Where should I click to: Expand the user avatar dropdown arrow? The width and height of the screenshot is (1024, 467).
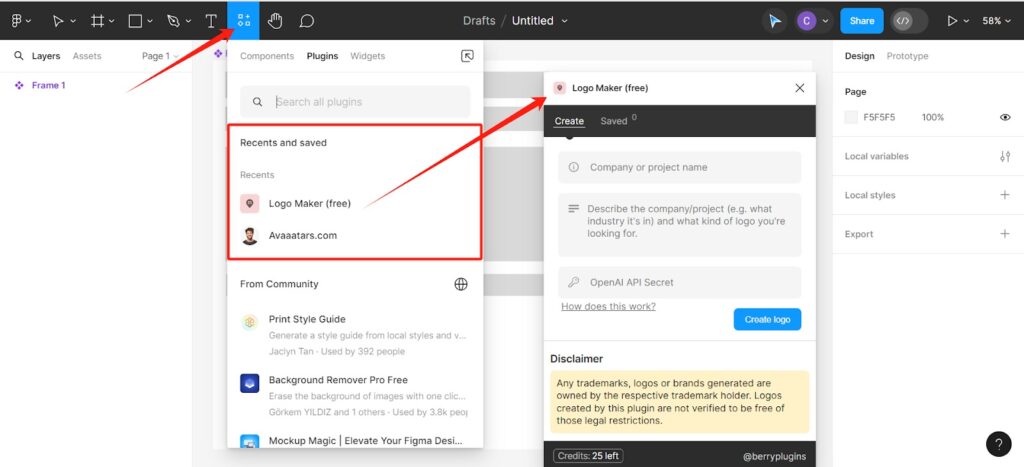coord(825,21)
